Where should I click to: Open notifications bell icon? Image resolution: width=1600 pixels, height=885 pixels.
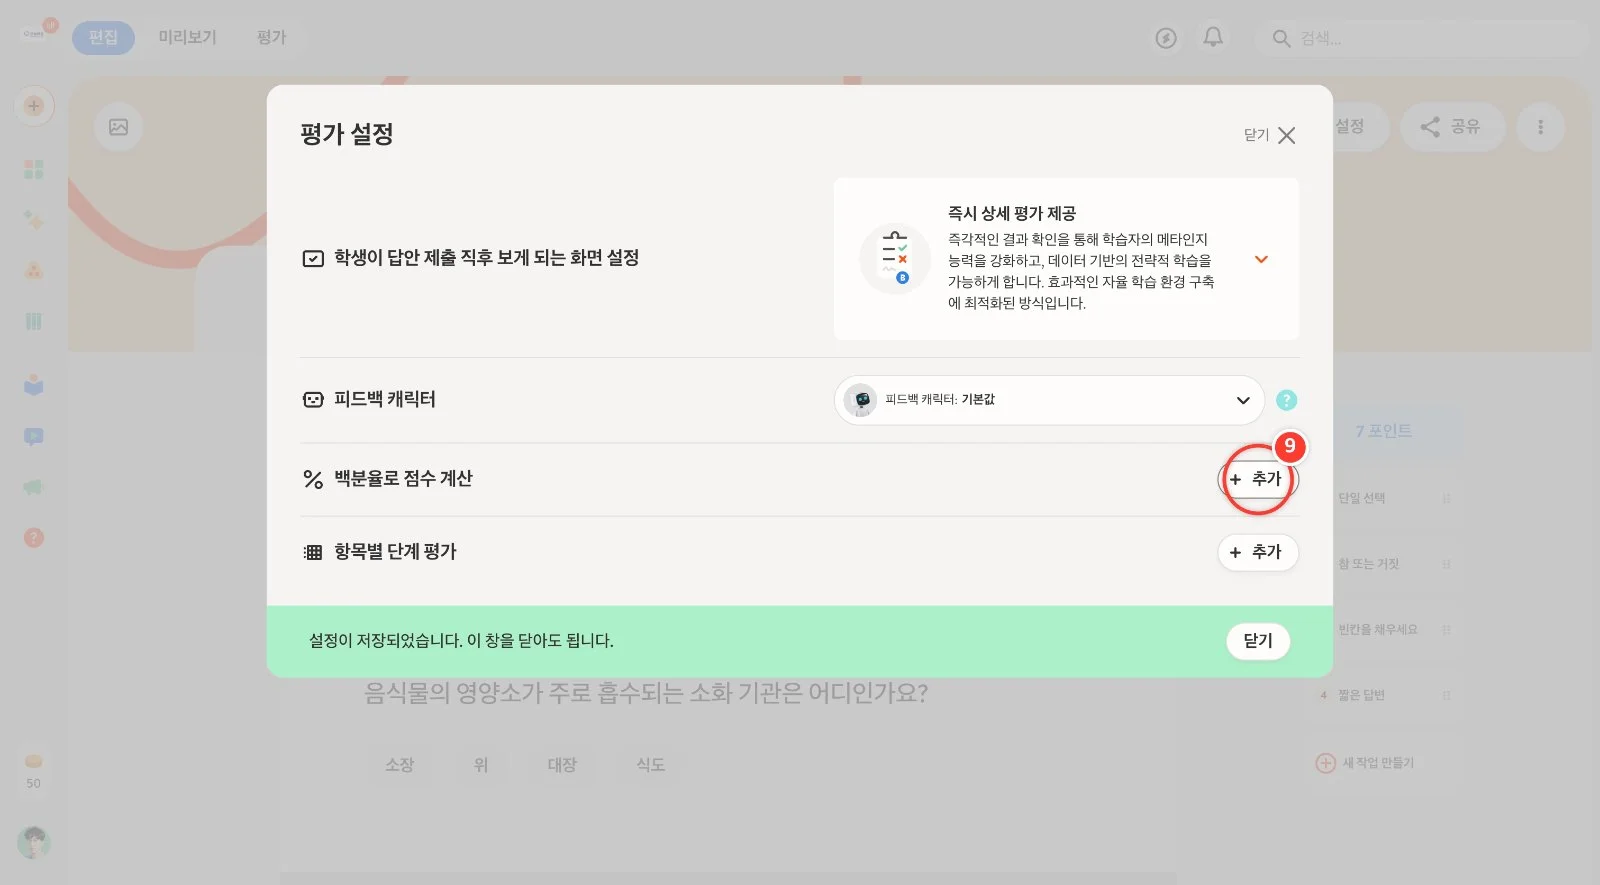tap(1213, 38)
